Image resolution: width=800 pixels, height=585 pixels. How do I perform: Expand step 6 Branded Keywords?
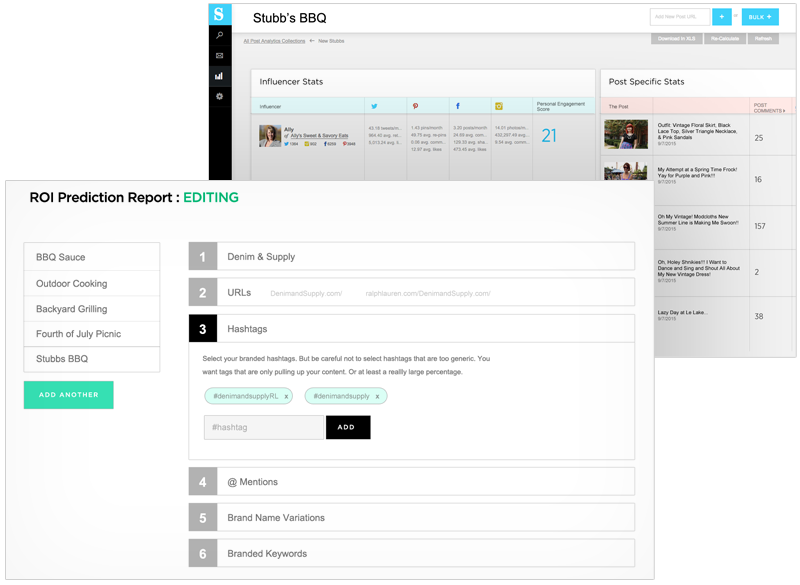(x=412, y=553)
